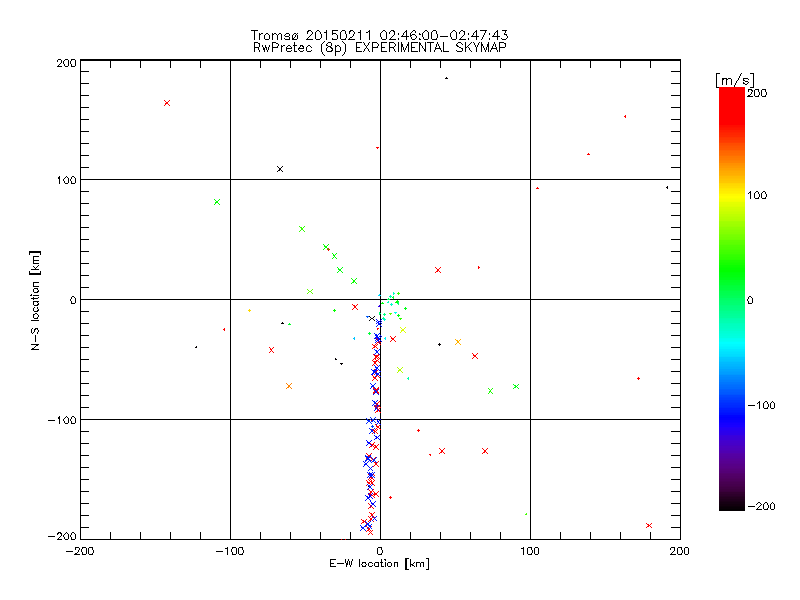Click the red X marker at far bottom-right near 180, -190
This screenshot has width=800, height=600.
(649, 526)
